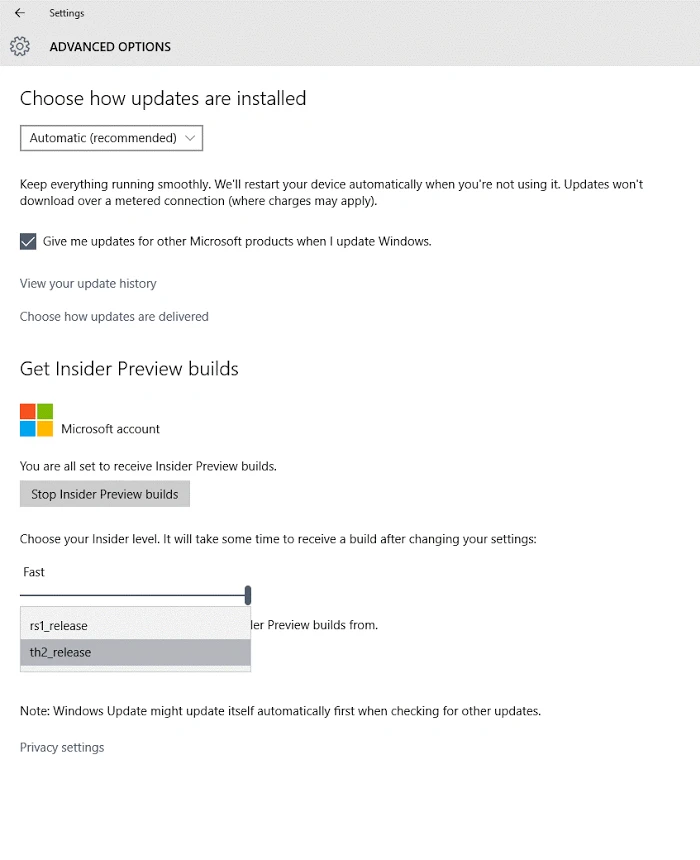
Task: Click the Get Insider Preview builds heading
Action: click(x=128, y=368)
